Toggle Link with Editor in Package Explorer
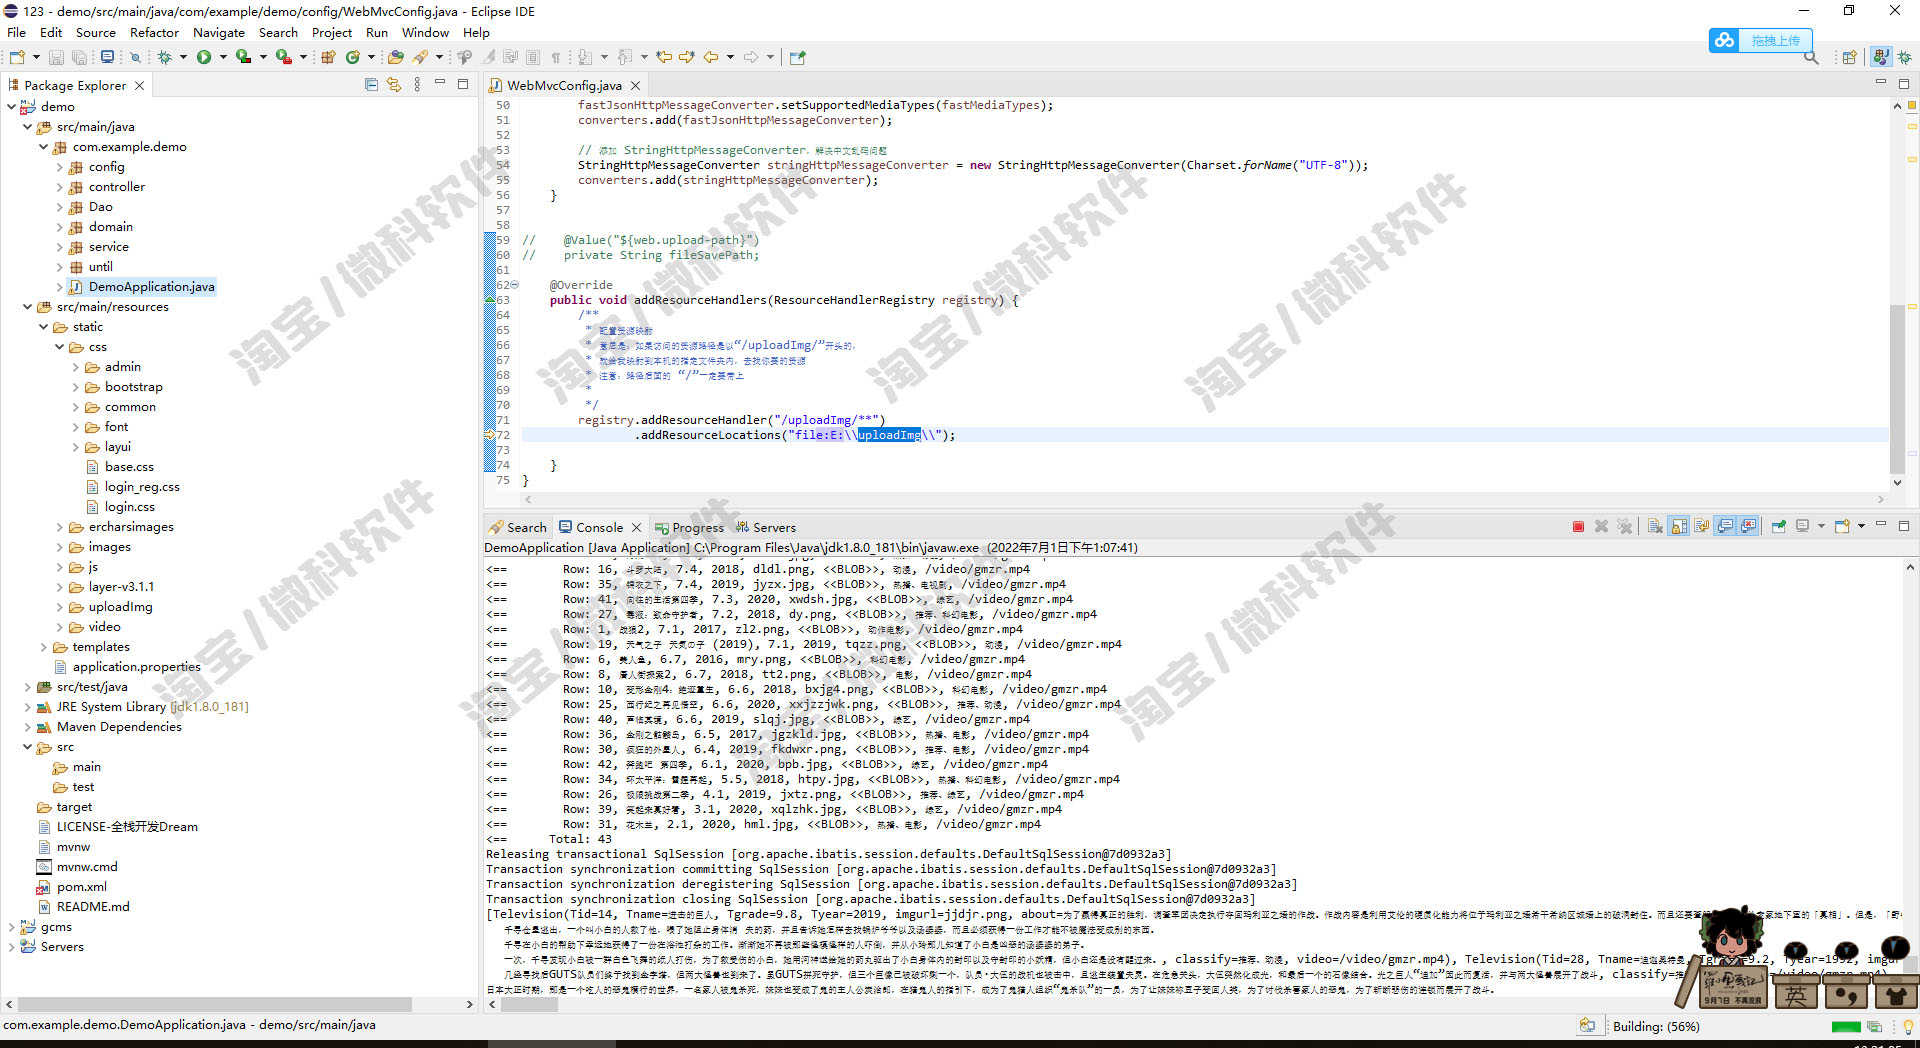 tap(394, 85)
